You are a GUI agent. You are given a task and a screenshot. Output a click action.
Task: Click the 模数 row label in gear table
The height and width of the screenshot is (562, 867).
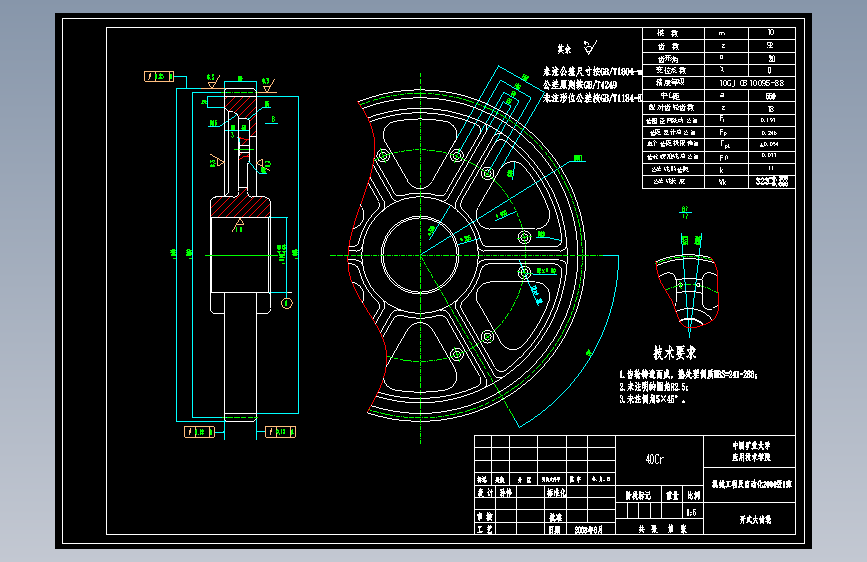pos(668,33)
